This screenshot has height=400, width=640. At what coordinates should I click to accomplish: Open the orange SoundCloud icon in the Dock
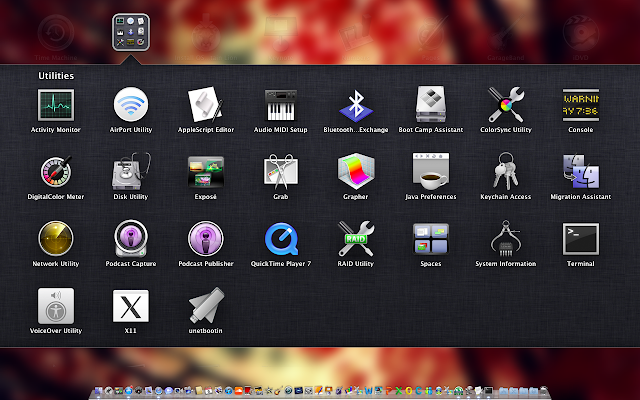tap(238, 391)
